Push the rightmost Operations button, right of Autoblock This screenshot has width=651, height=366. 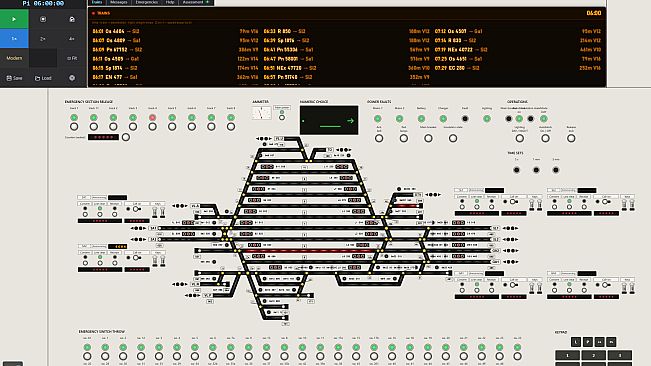click(571, 139)
